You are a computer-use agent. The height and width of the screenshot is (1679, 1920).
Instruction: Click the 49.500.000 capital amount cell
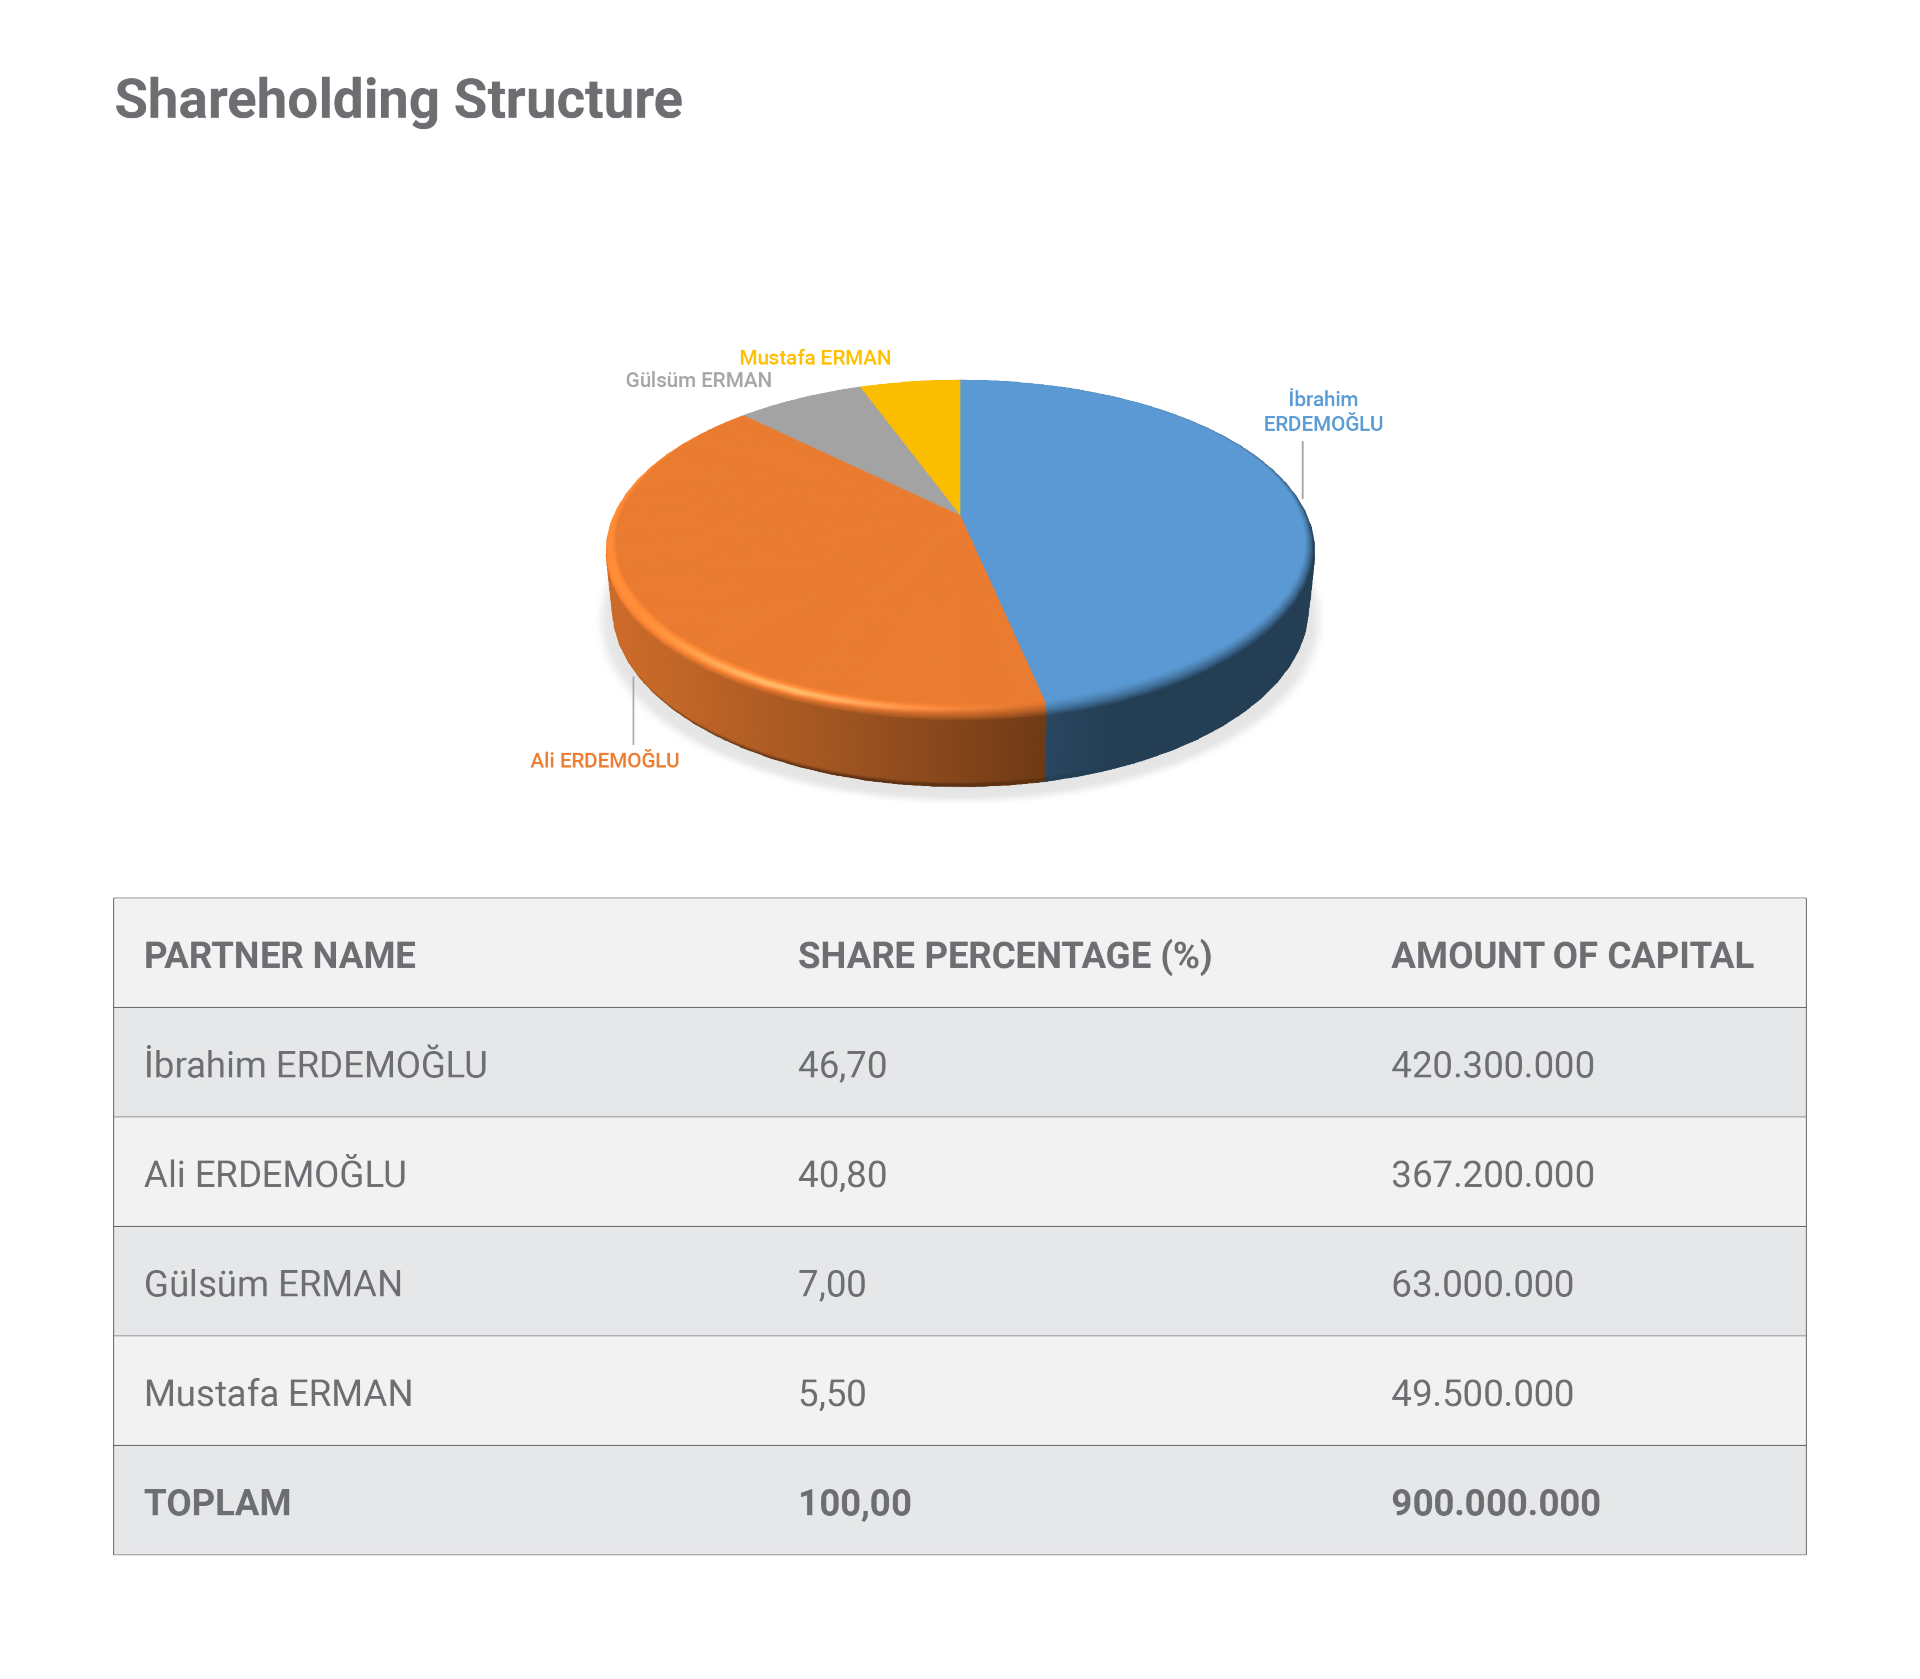(x=1482, y=1393)
